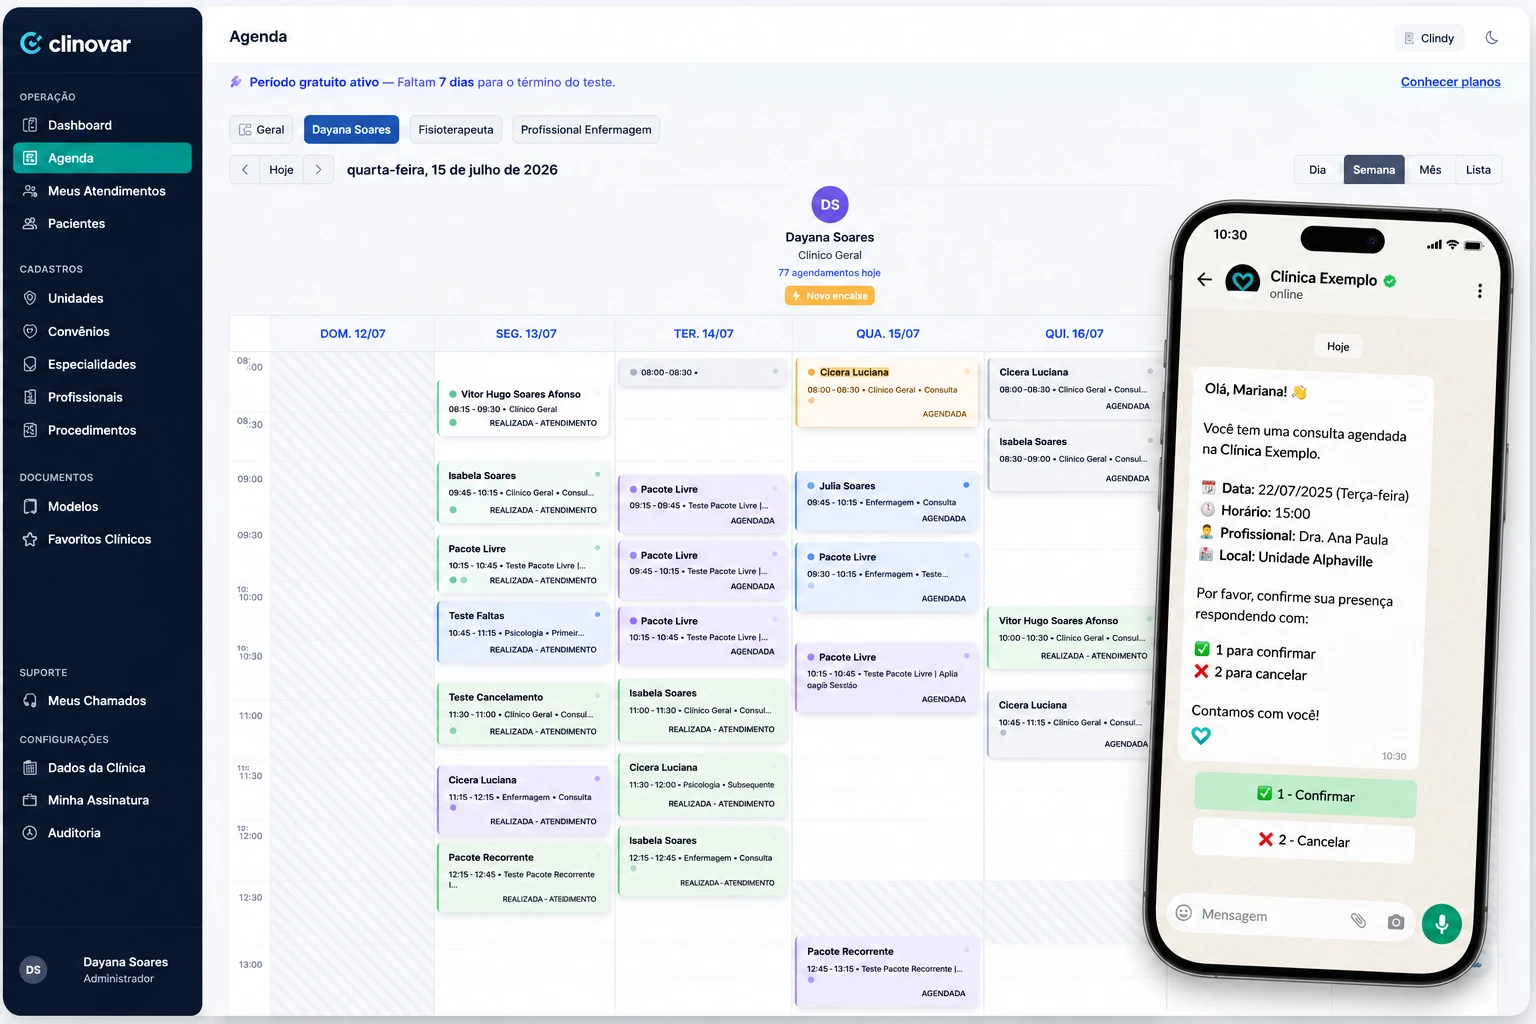Switch to Dia view
The height and width of the screenshot is (1024, 1536).
pyautogui.click(x=1318, y=170)
